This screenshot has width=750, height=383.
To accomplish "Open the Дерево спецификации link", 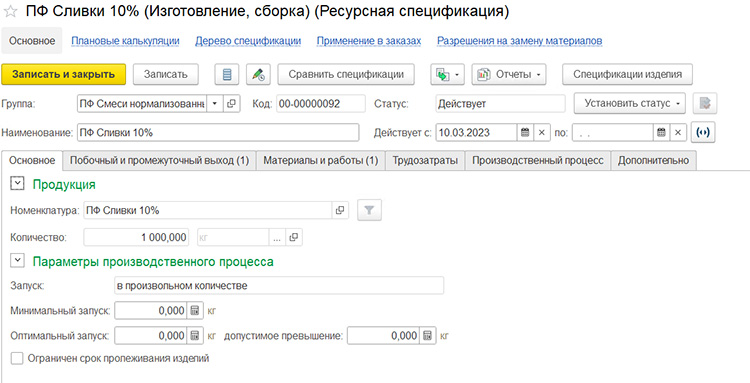I will (x=248, y=41).
